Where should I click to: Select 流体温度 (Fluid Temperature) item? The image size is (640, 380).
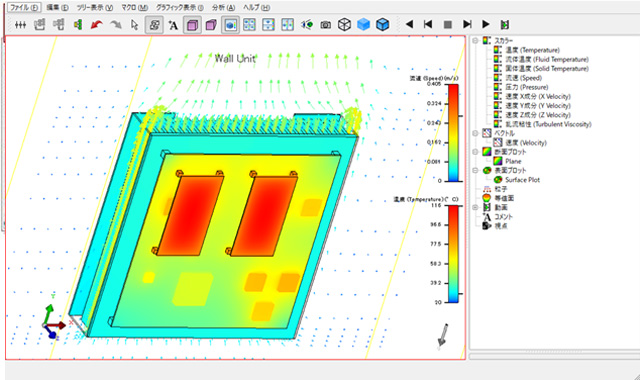[547, 59]
